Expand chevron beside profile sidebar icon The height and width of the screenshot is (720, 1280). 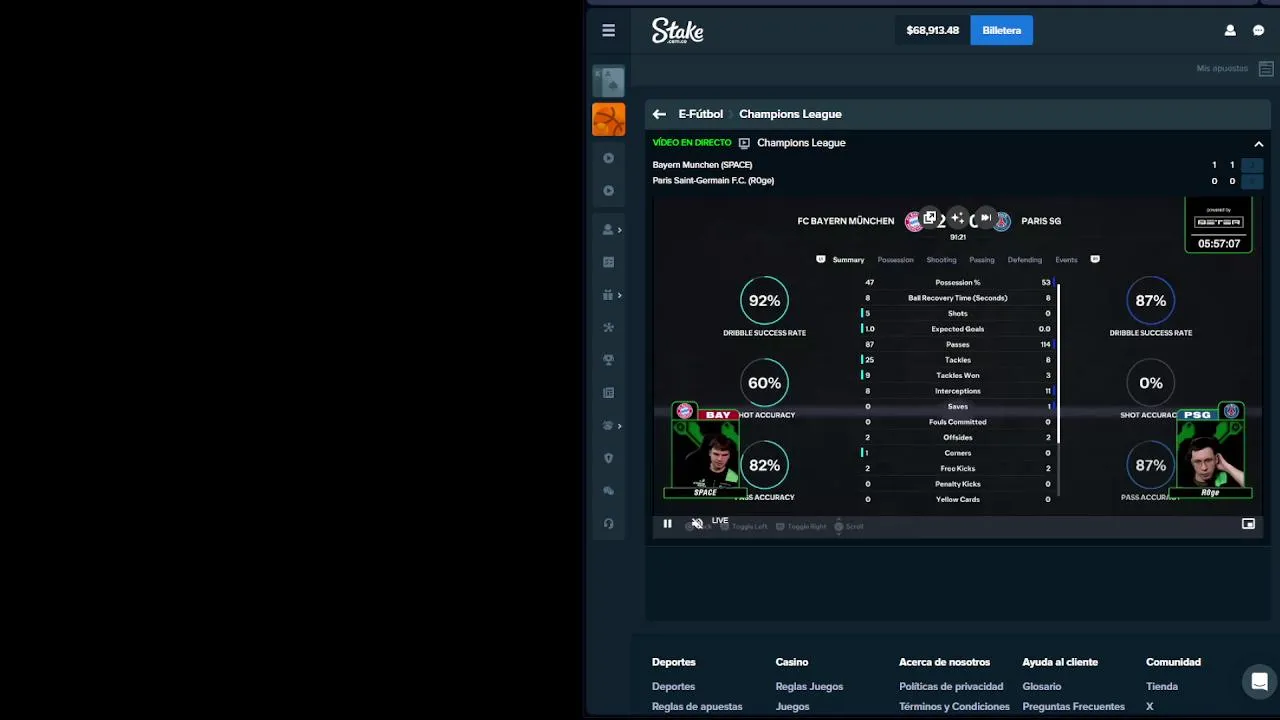pyautogui.click(x=620, y=230)
